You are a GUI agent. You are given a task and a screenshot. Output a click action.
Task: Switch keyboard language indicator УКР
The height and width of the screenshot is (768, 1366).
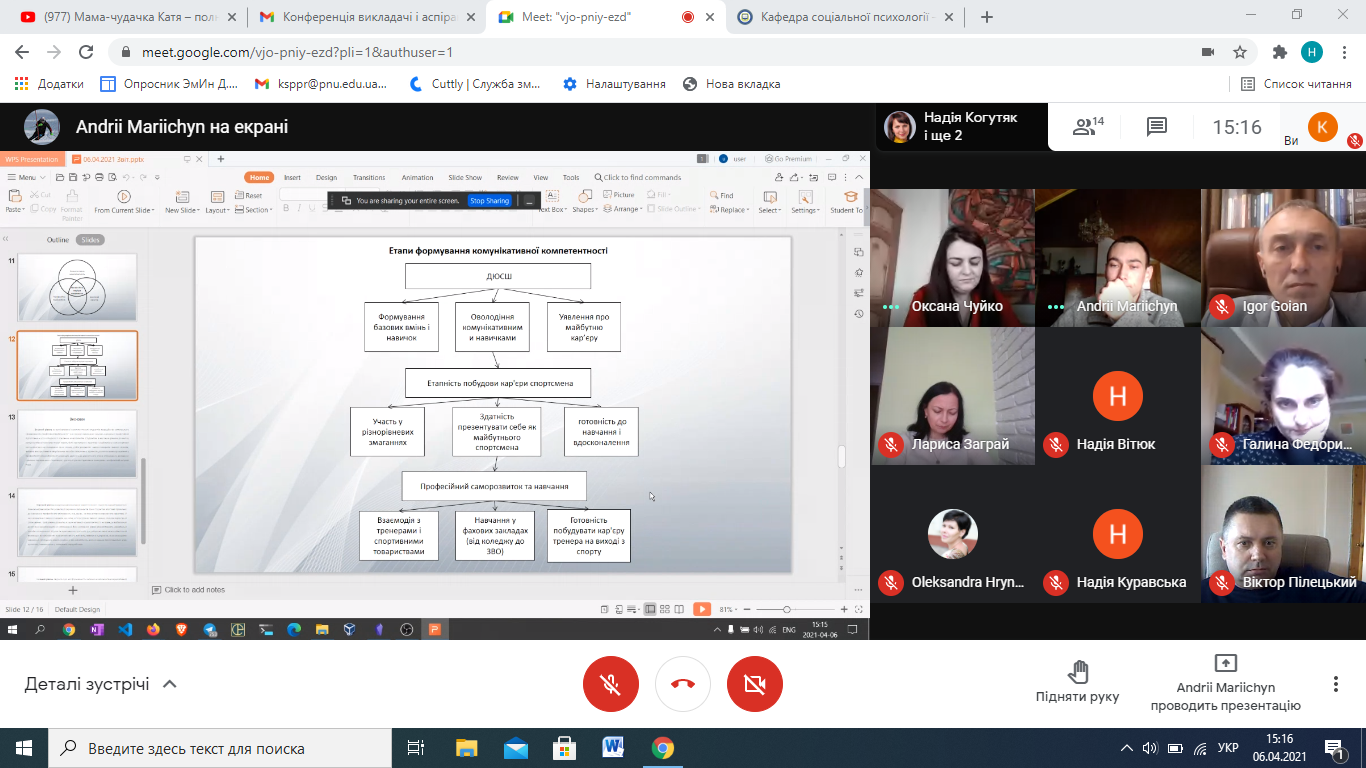[1228, 748]
